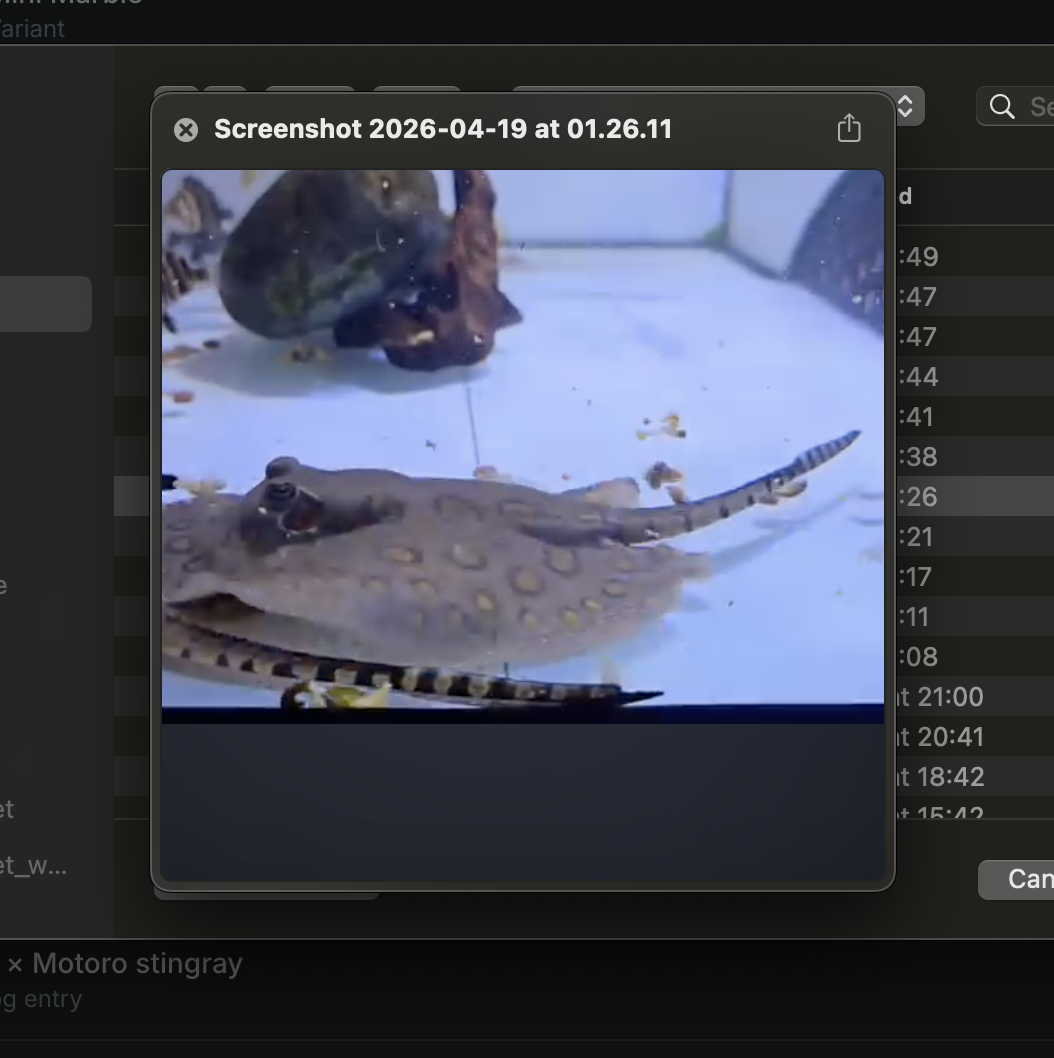
Task: Click the stingray preview image
Action: coord(522,440)
